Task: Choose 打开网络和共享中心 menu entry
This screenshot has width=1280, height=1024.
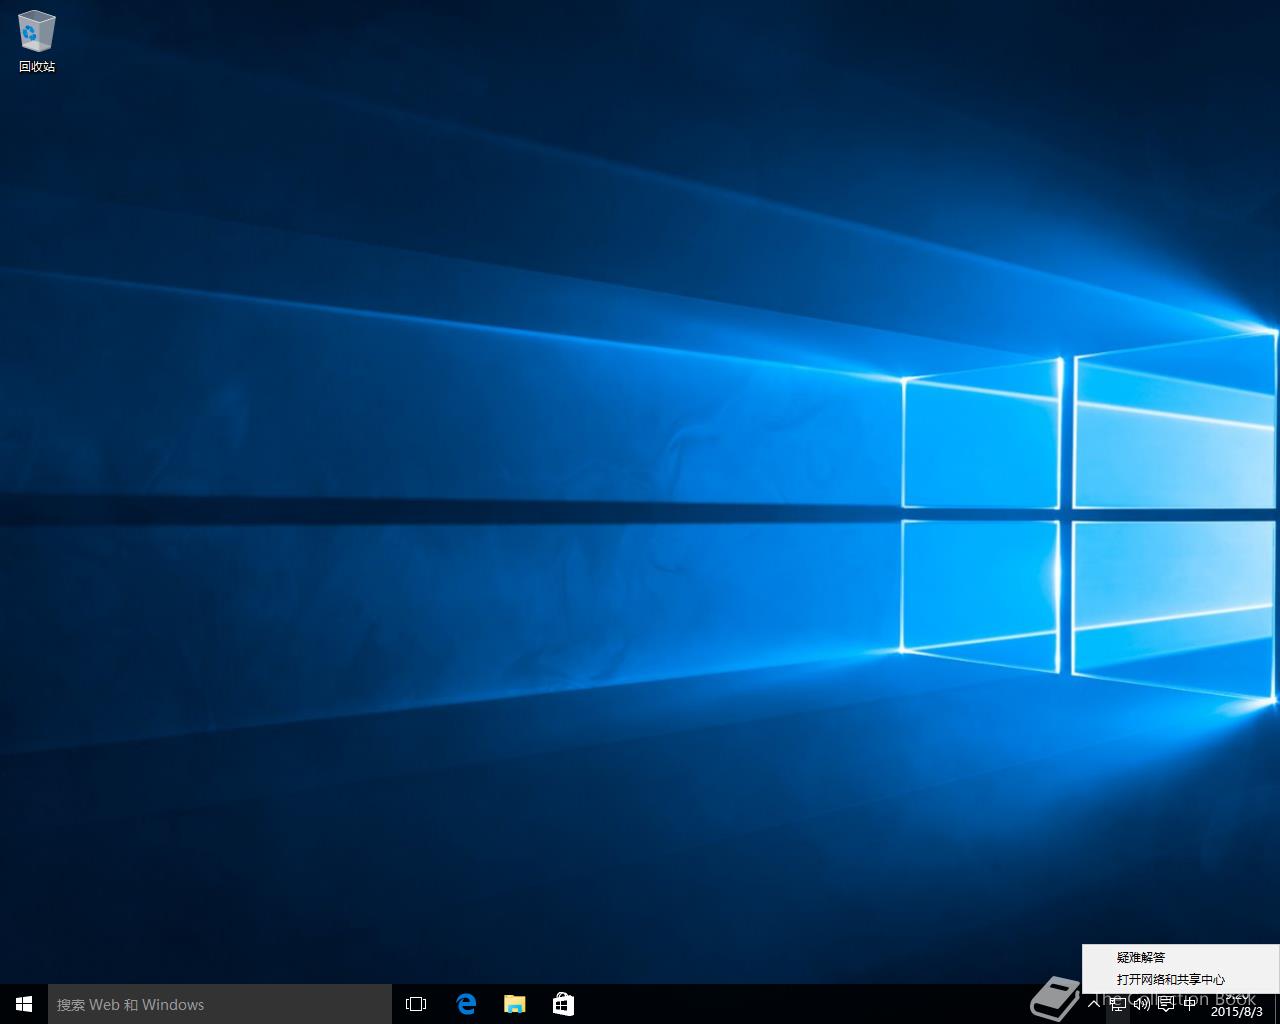Action: click(1180, 979)
